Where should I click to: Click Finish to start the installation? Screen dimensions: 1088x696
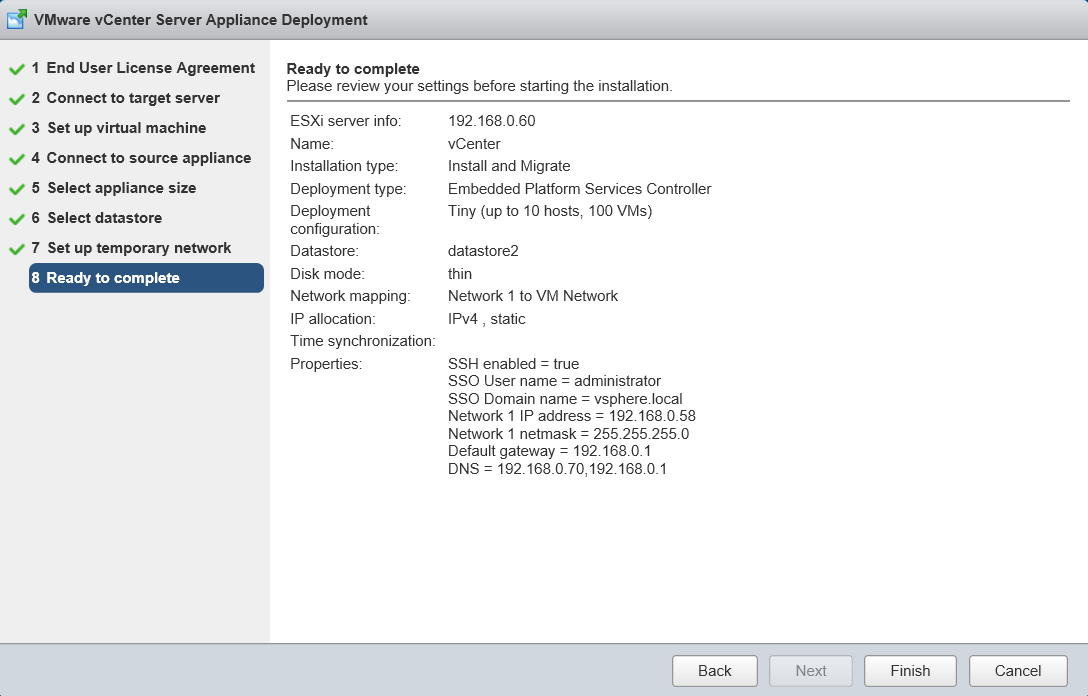point(910,671)
